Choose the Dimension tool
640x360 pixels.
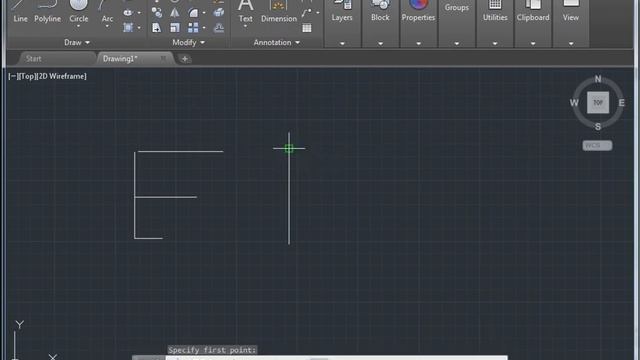tap(279, 11)
